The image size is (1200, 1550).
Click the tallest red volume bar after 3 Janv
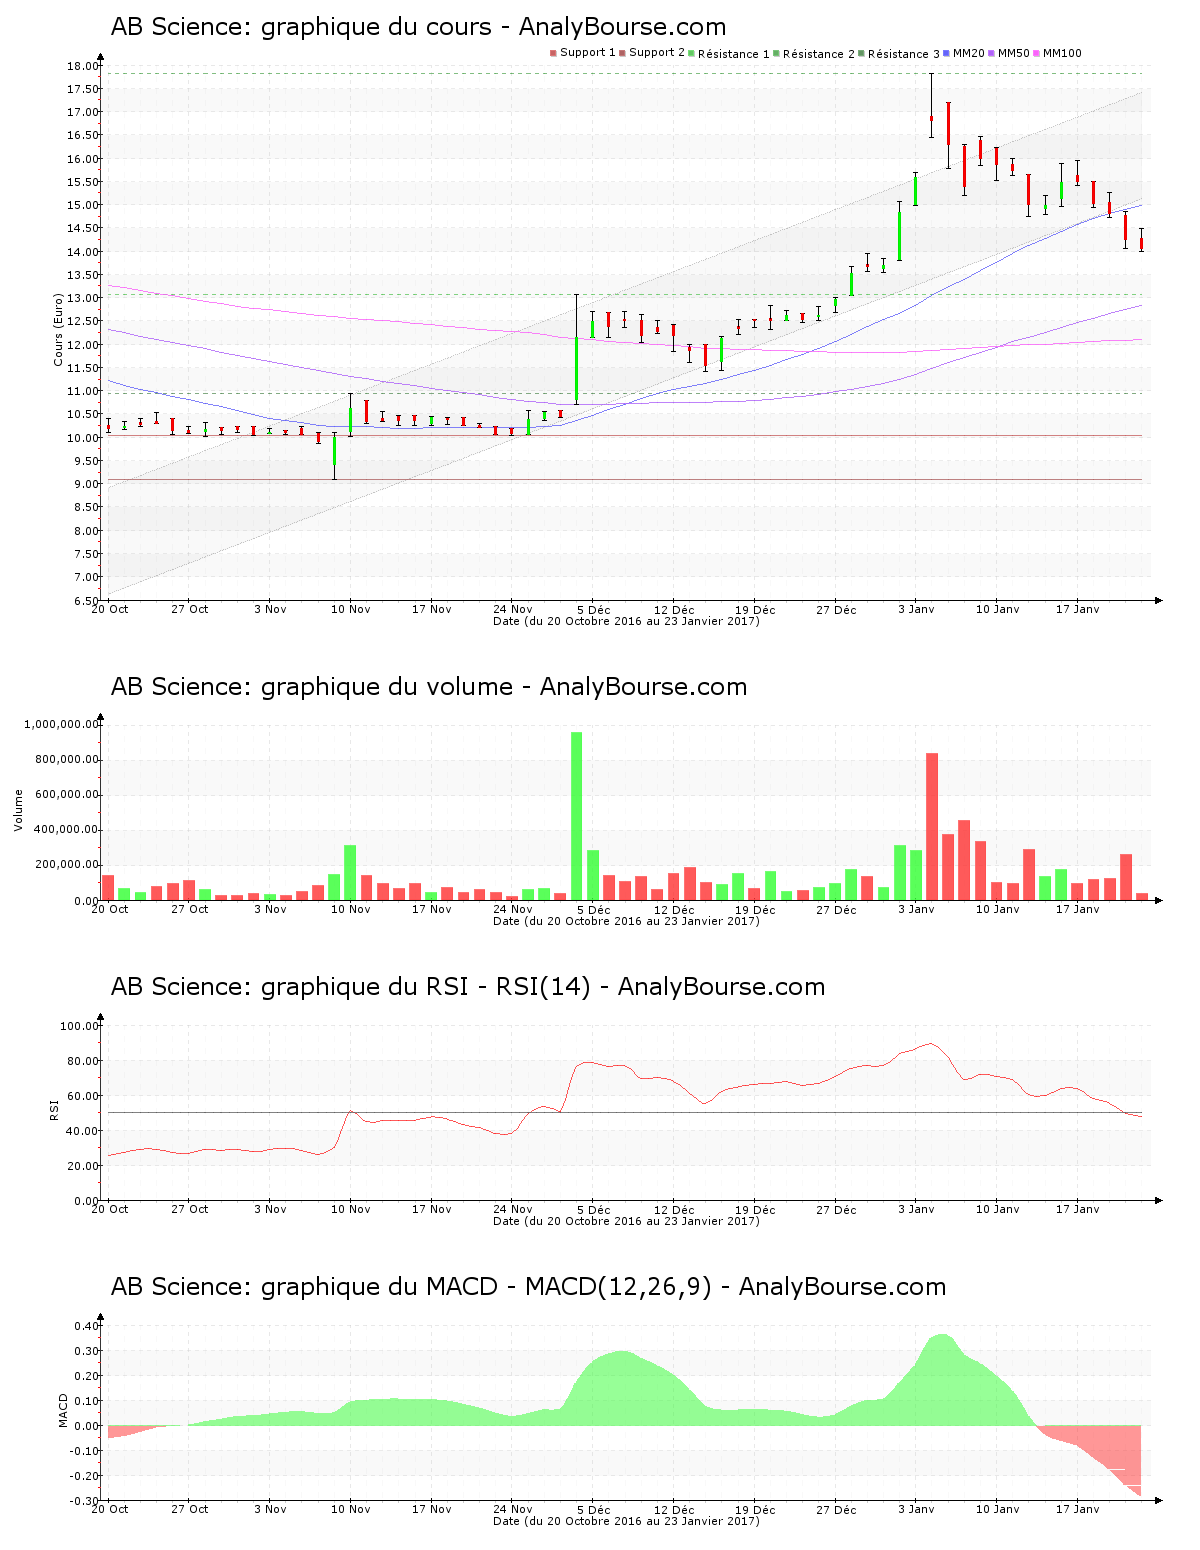tap(932, 827)
